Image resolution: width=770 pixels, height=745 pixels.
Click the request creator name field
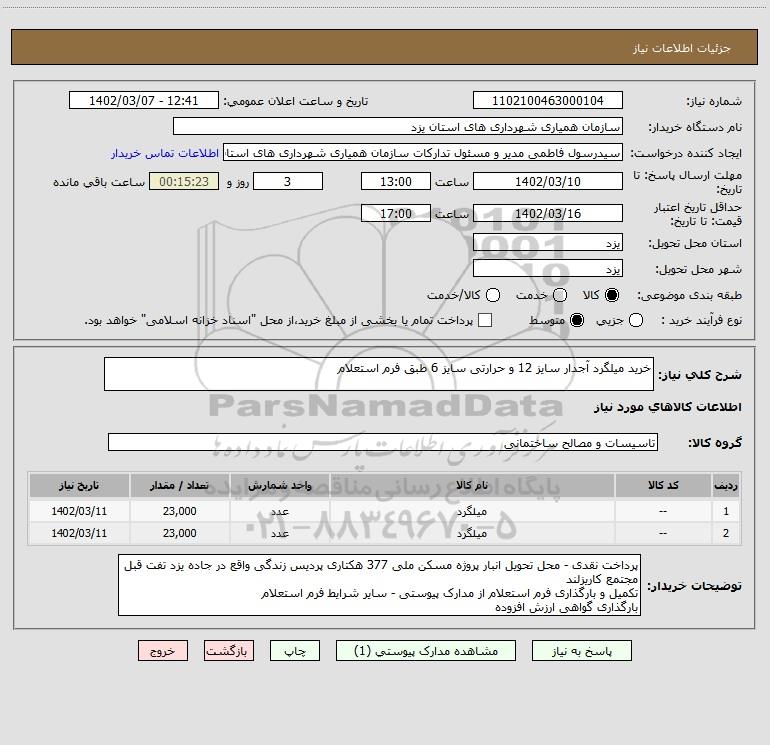[423, 153]
